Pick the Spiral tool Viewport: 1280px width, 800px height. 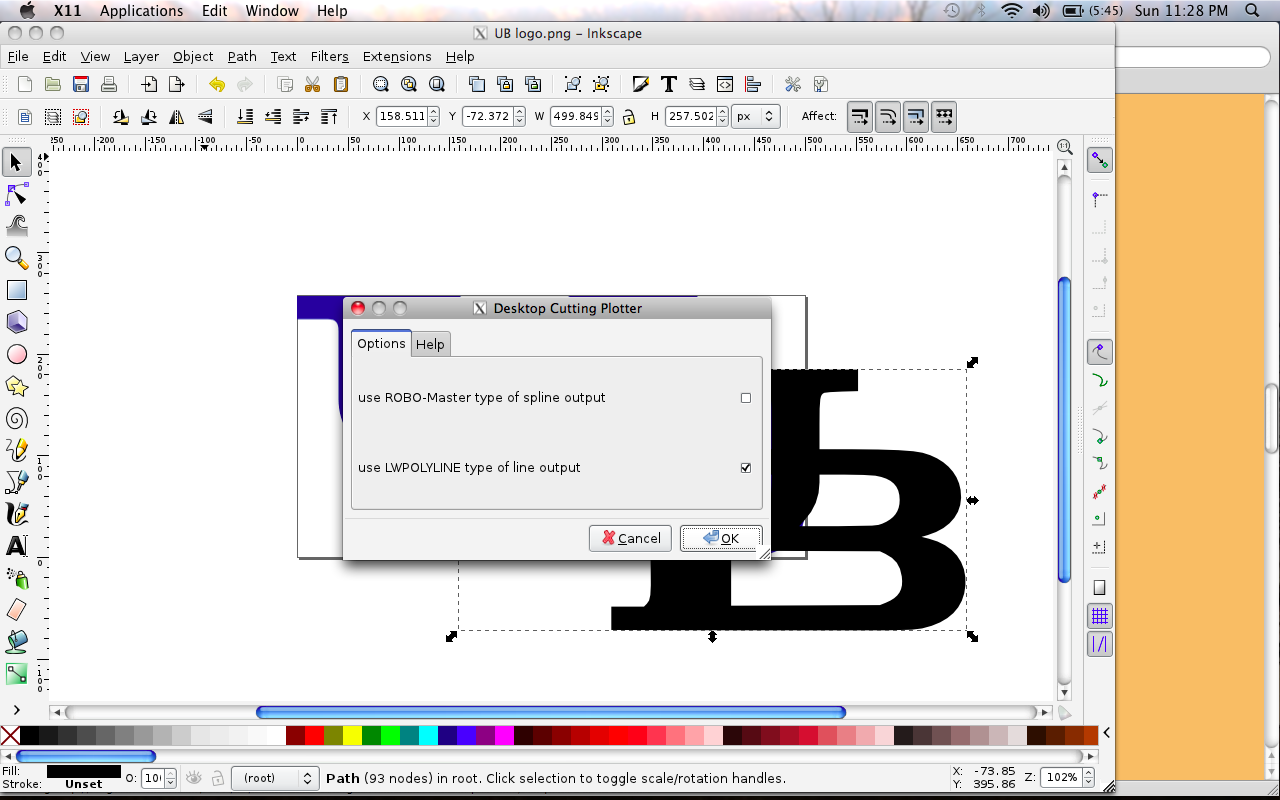coord(17,418)
